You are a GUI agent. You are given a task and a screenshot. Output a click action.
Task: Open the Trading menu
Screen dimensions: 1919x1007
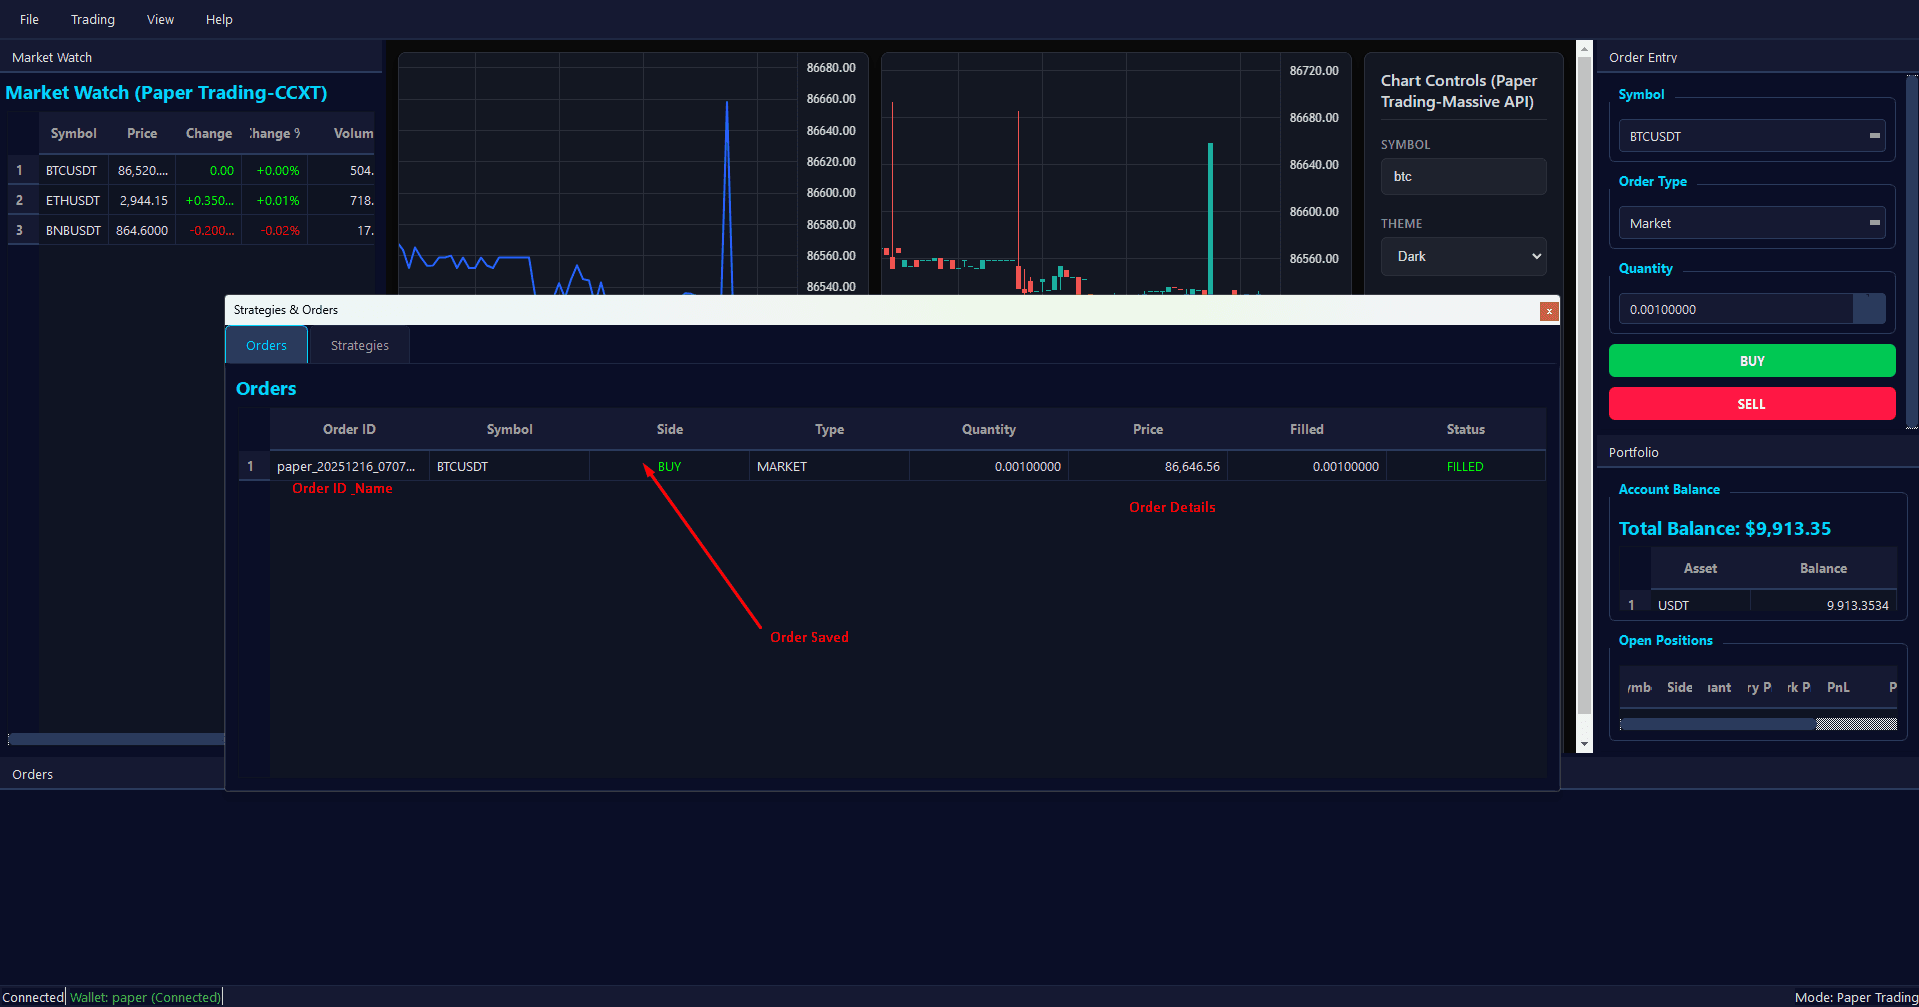(x=92, y=19)
